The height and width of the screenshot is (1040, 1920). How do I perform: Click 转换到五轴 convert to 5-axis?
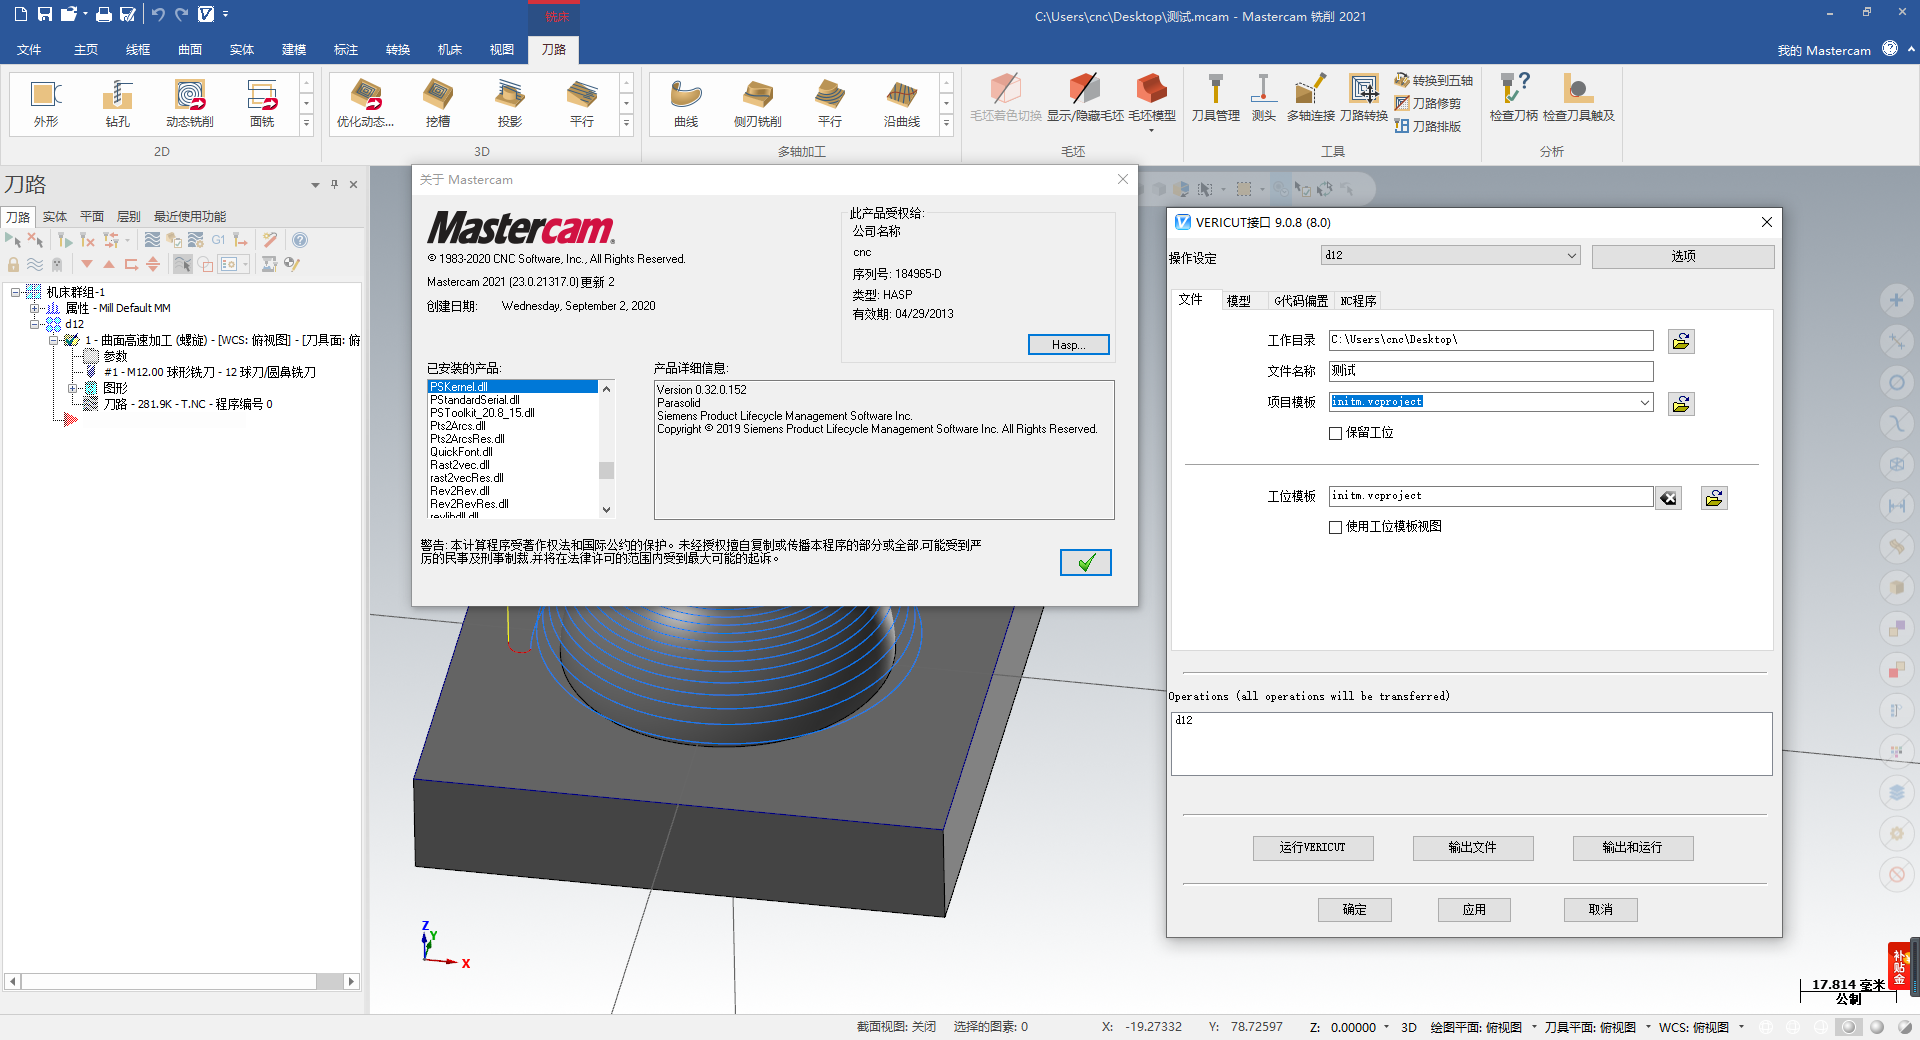point(1434,80)
